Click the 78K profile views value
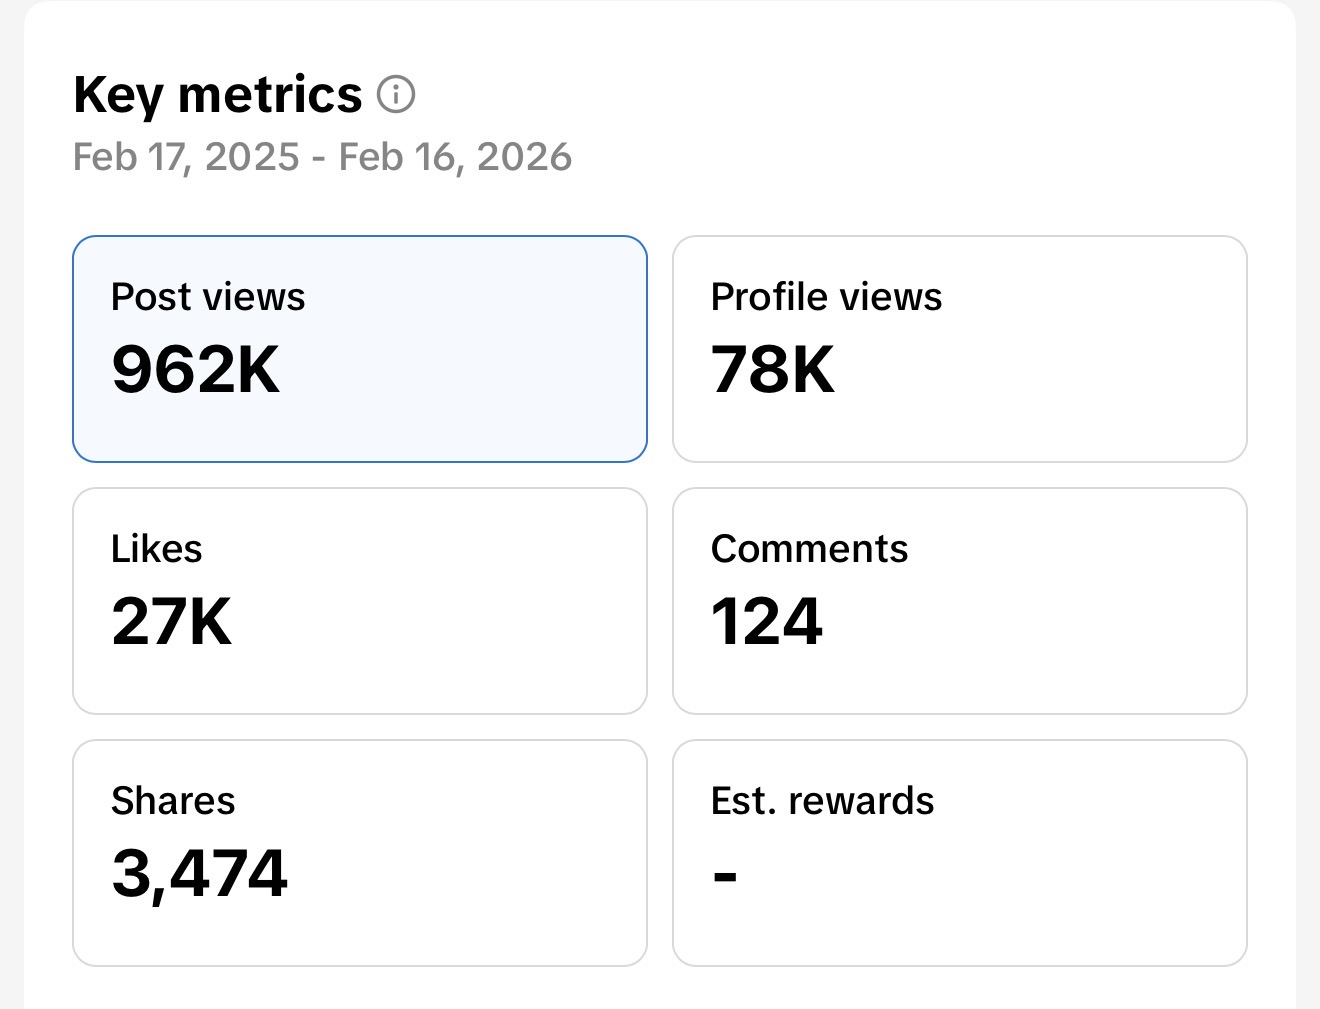The image size is (1320, 1009). [x=772, y=371]
